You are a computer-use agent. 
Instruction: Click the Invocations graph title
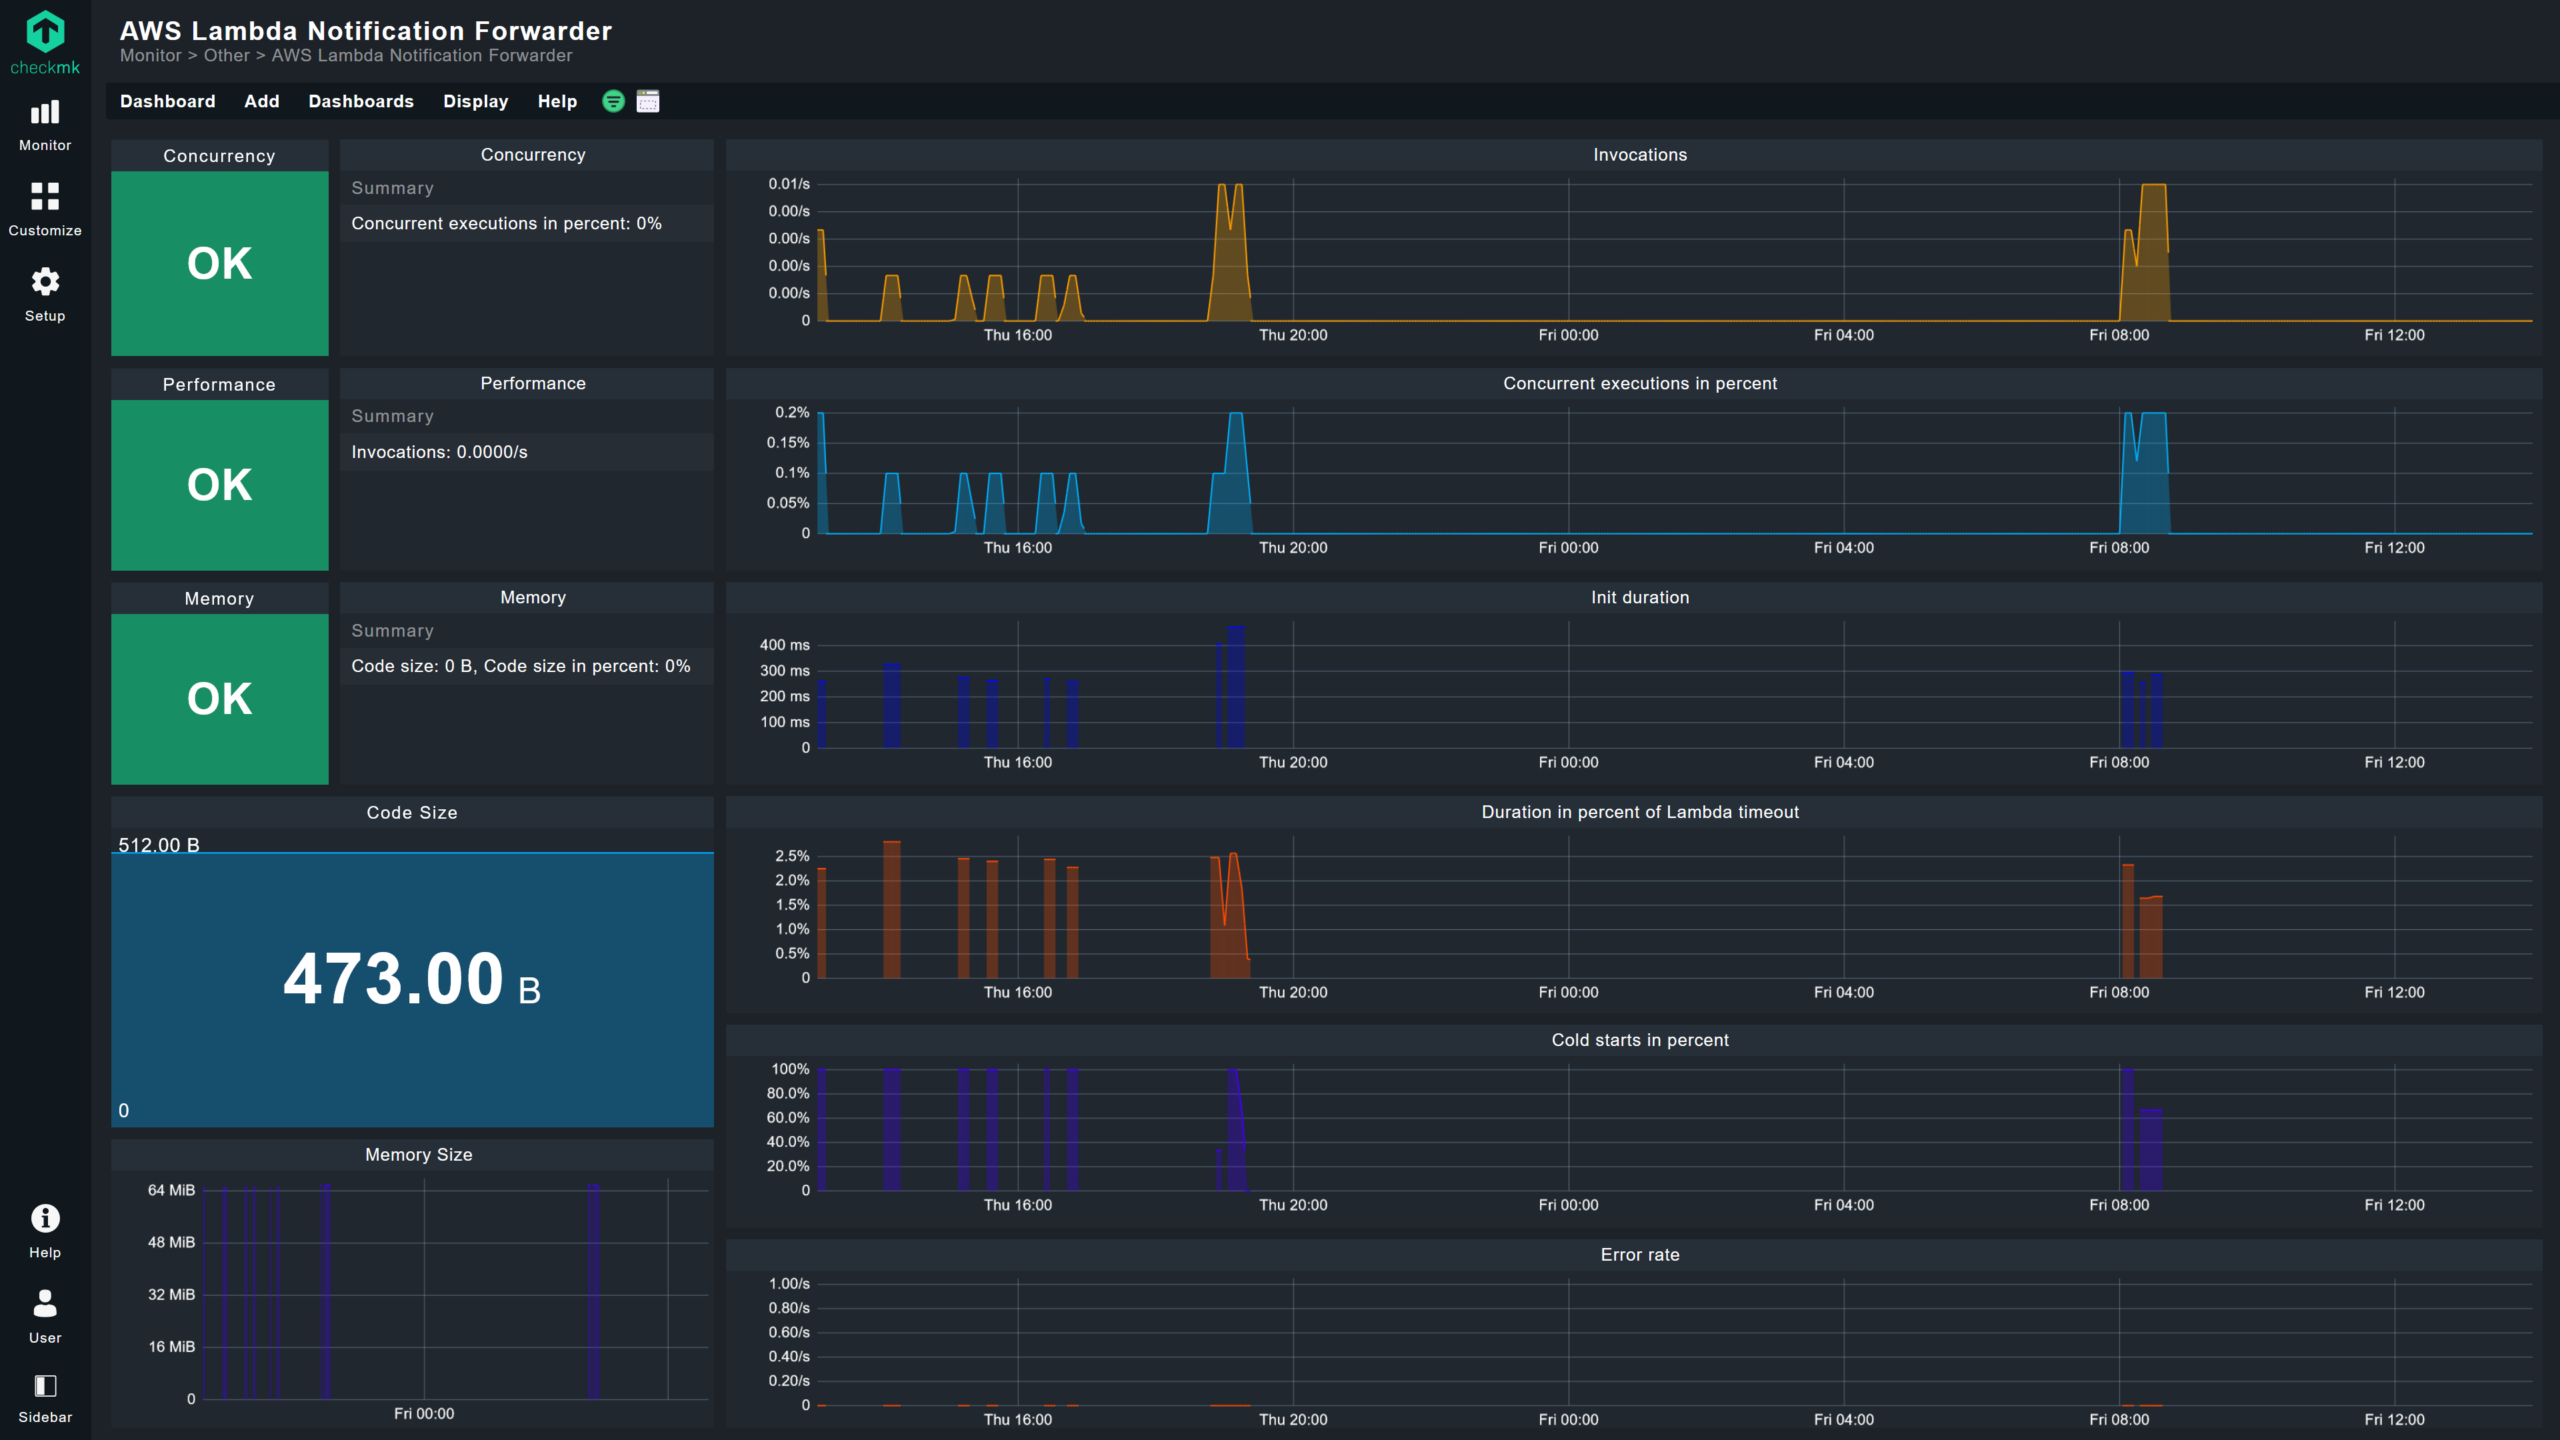click(x=1640, y=155)
